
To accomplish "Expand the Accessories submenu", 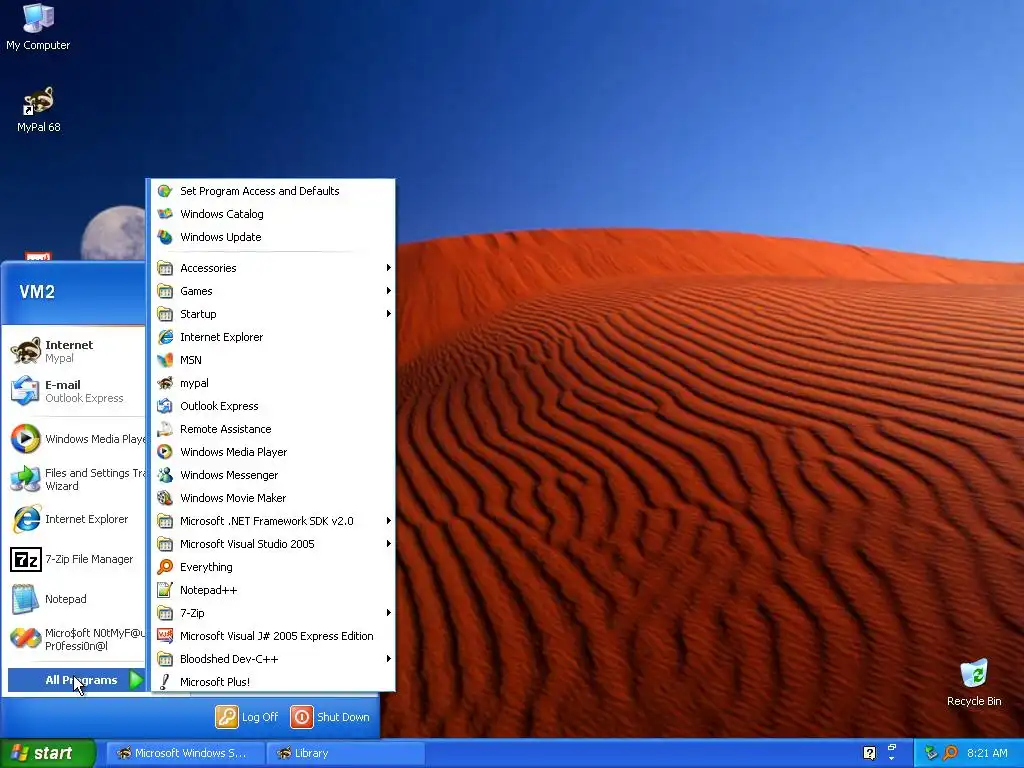I will tap(273, 268).
